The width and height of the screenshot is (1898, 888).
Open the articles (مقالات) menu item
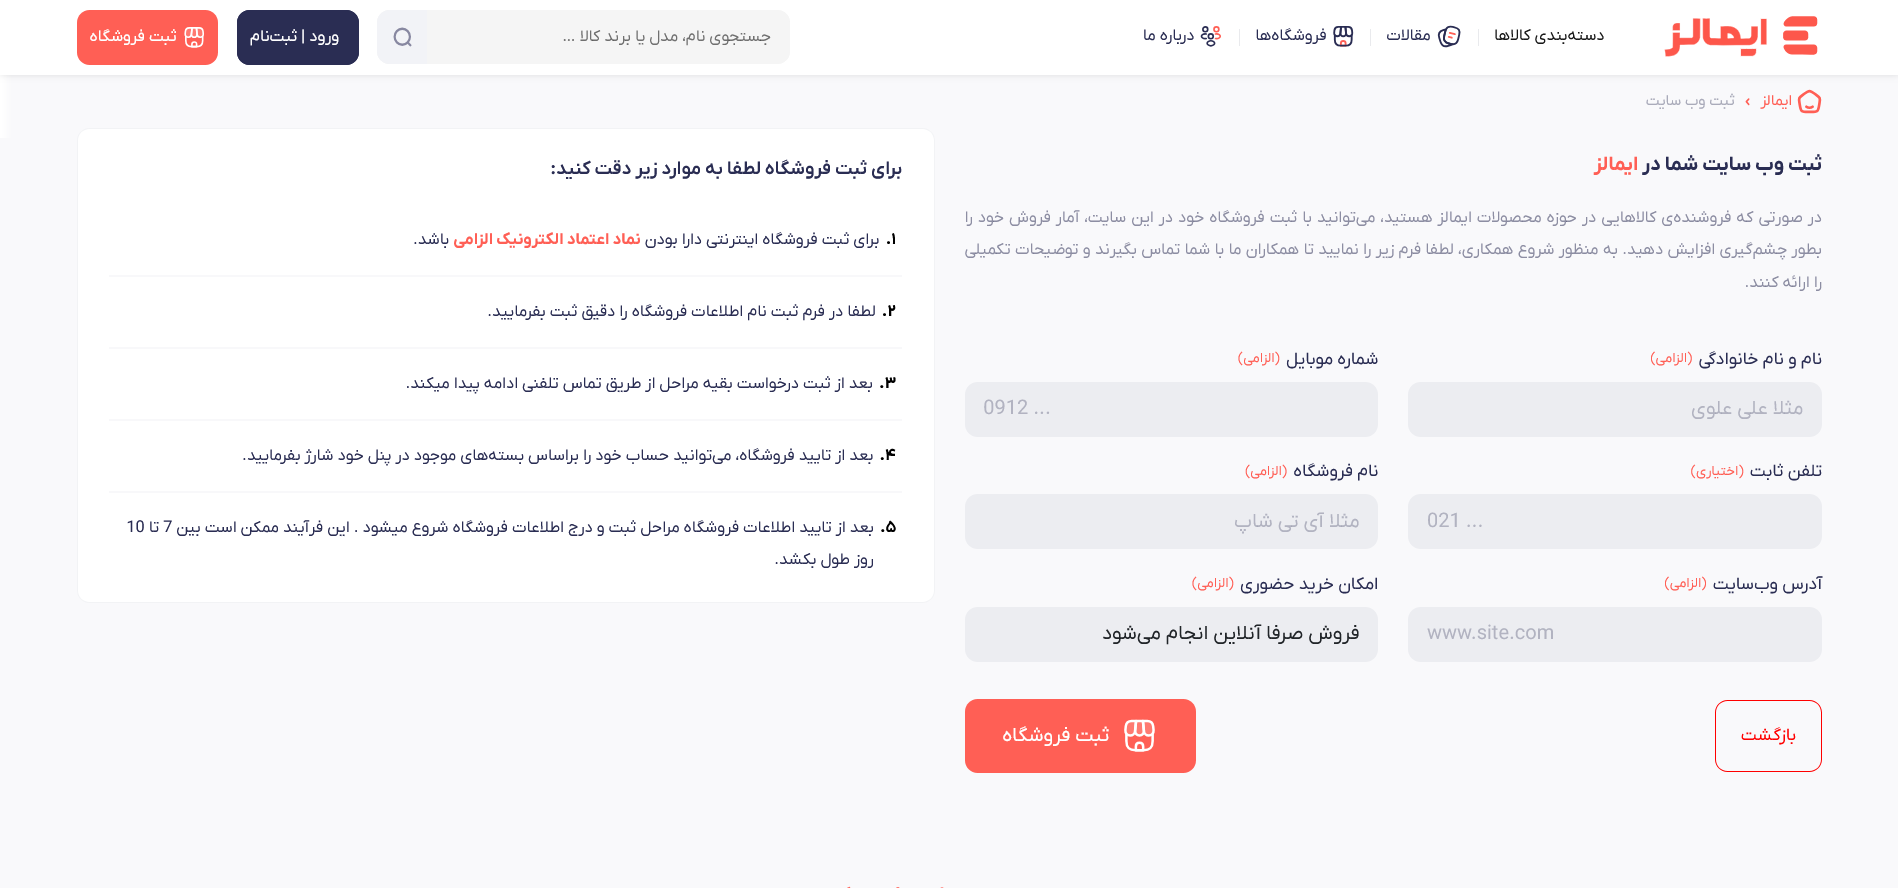point(1408,36)
